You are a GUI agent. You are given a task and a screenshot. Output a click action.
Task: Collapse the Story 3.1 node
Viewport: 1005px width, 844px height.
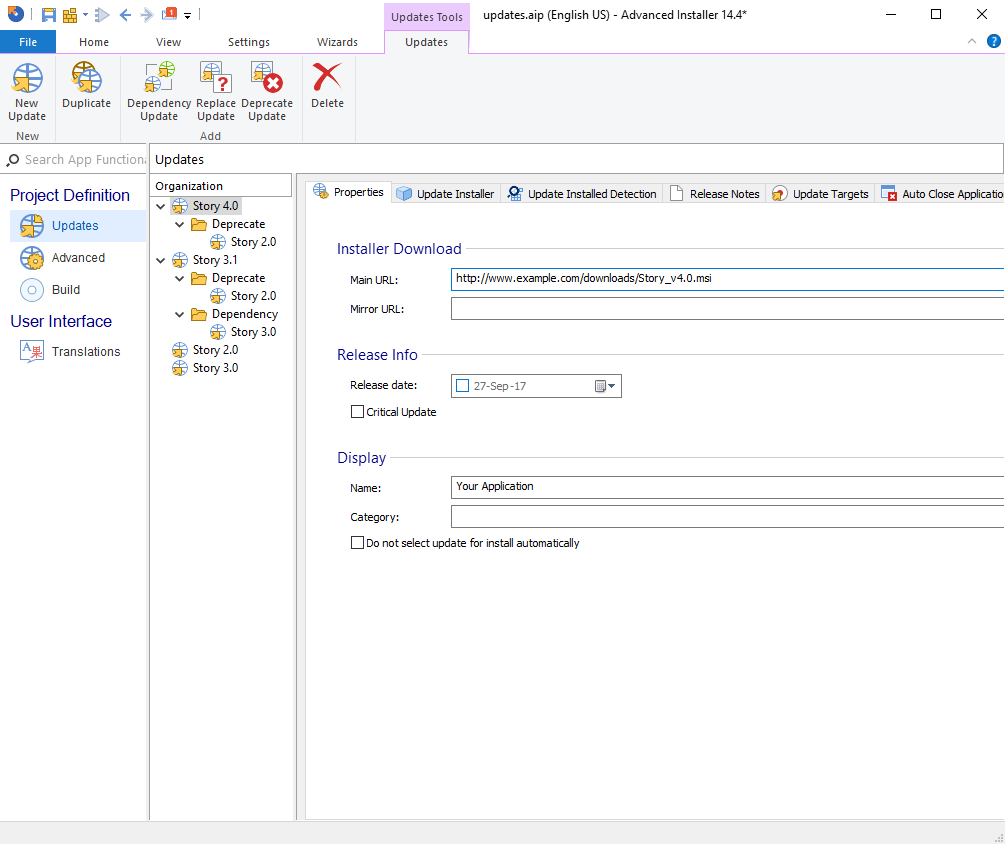(x=161, y=260)
